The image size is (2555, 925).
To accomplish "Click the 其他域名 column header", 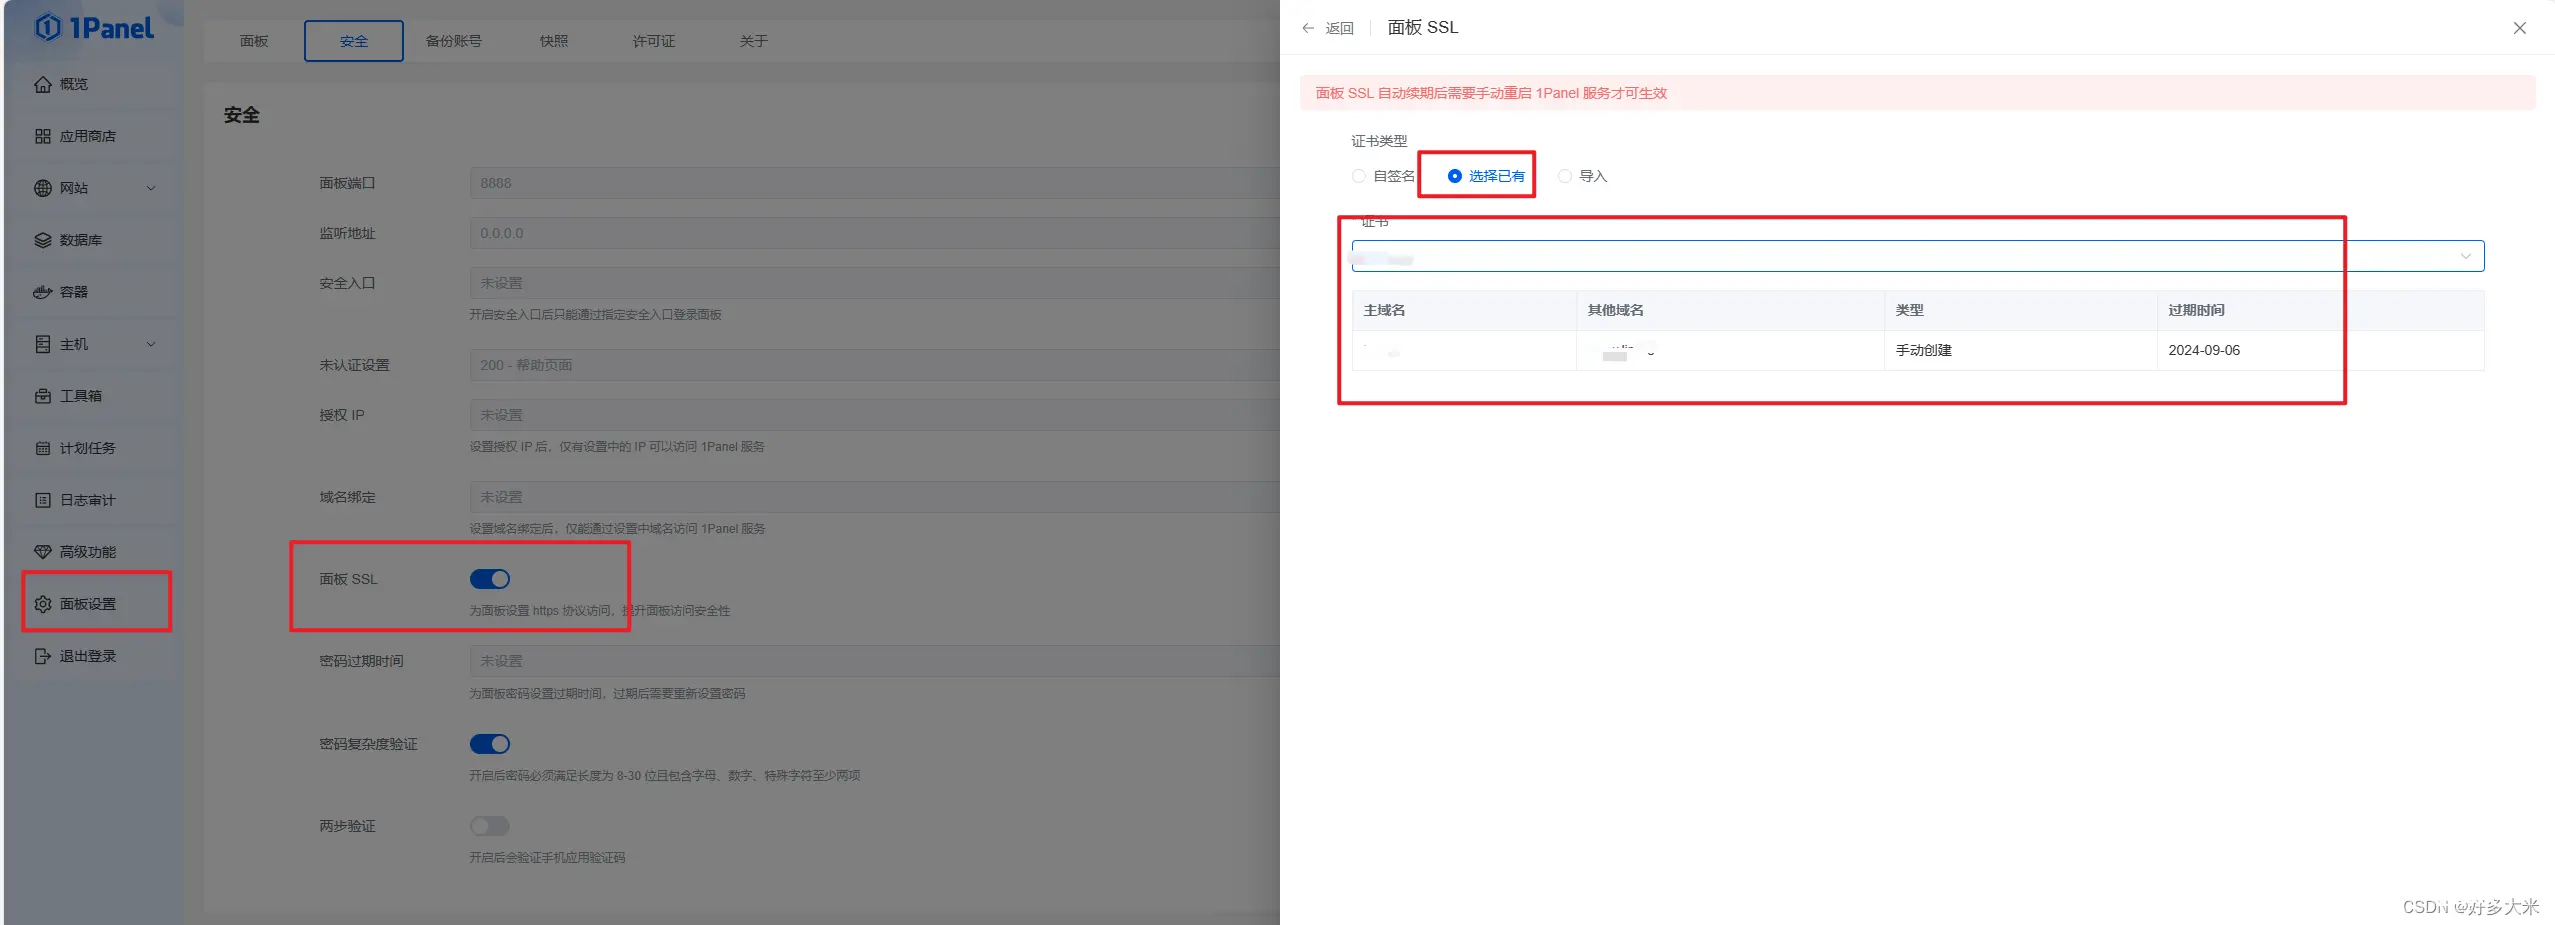I will click(x=1731, y=310).
